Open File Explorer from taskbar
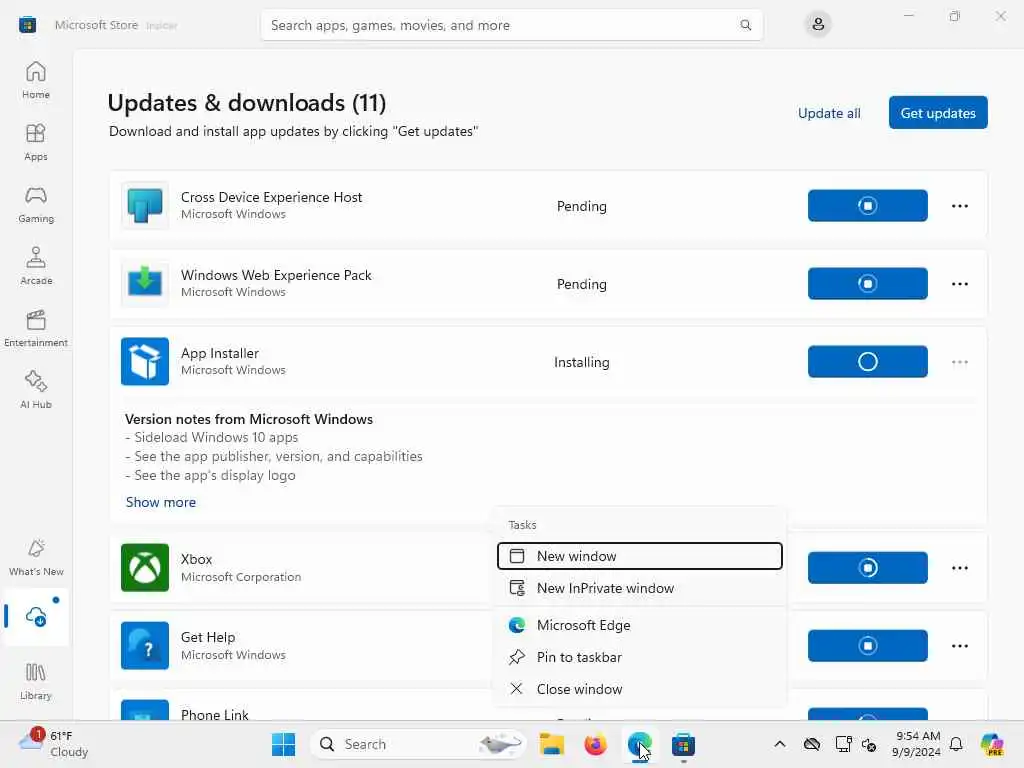This screenshot has width=1024, height=768. 551,744
